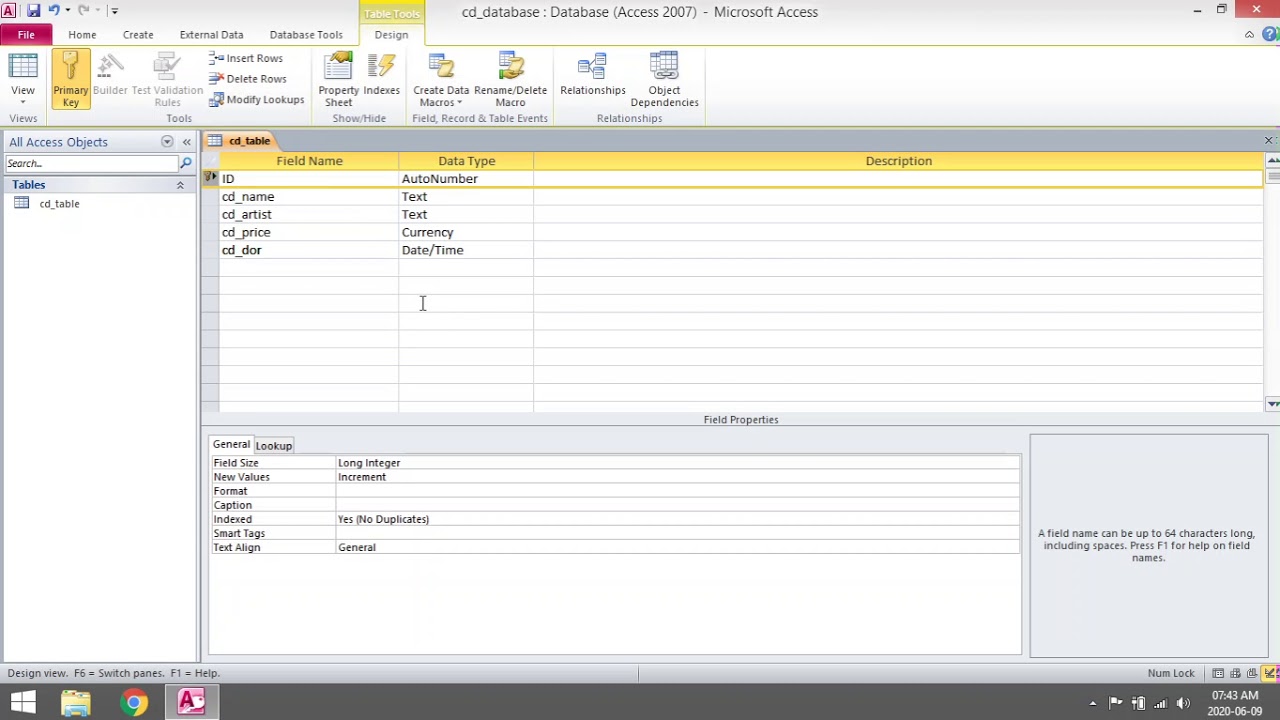1280x720 pixels.
Task: Click the magnifier icon in Search box
Action: 185,163
